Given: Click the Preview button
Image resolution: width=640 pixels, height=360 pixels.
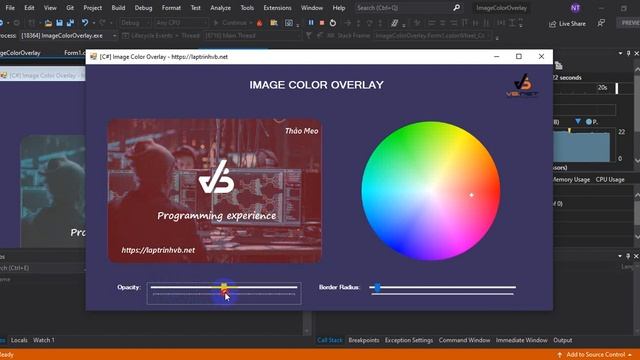Looking at the screenshot, I should point(629,23).
